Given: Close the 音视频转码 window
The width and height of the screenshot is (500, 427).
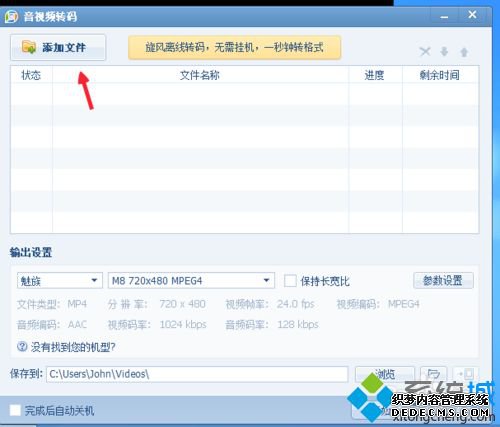Looking at the screenshot, I should [472, 15].
